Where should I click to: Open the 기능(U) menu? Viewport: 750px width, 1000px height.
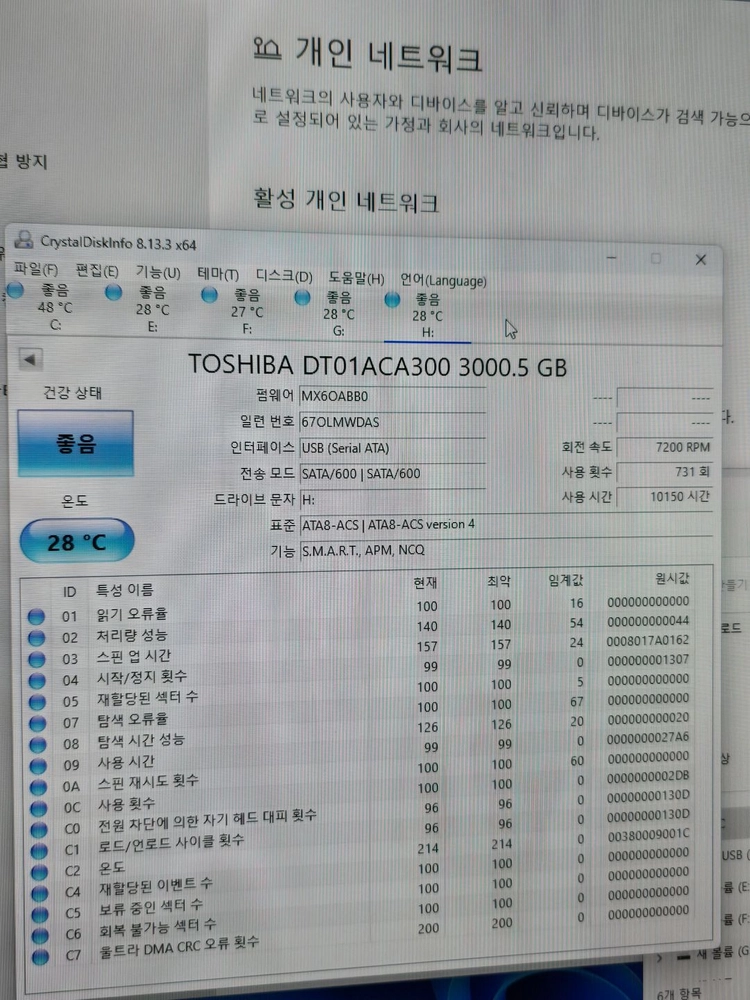158,272
